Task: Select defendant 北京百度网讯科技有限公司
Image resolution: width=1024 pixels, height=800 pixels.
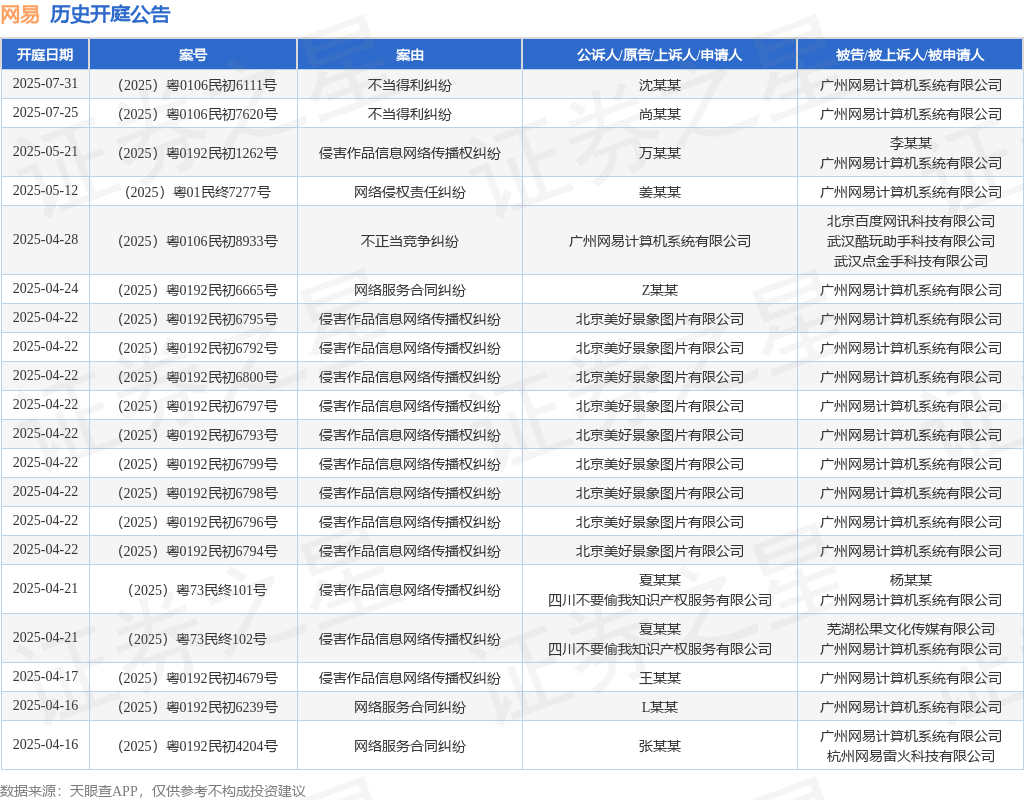Action: coord(910,221)
